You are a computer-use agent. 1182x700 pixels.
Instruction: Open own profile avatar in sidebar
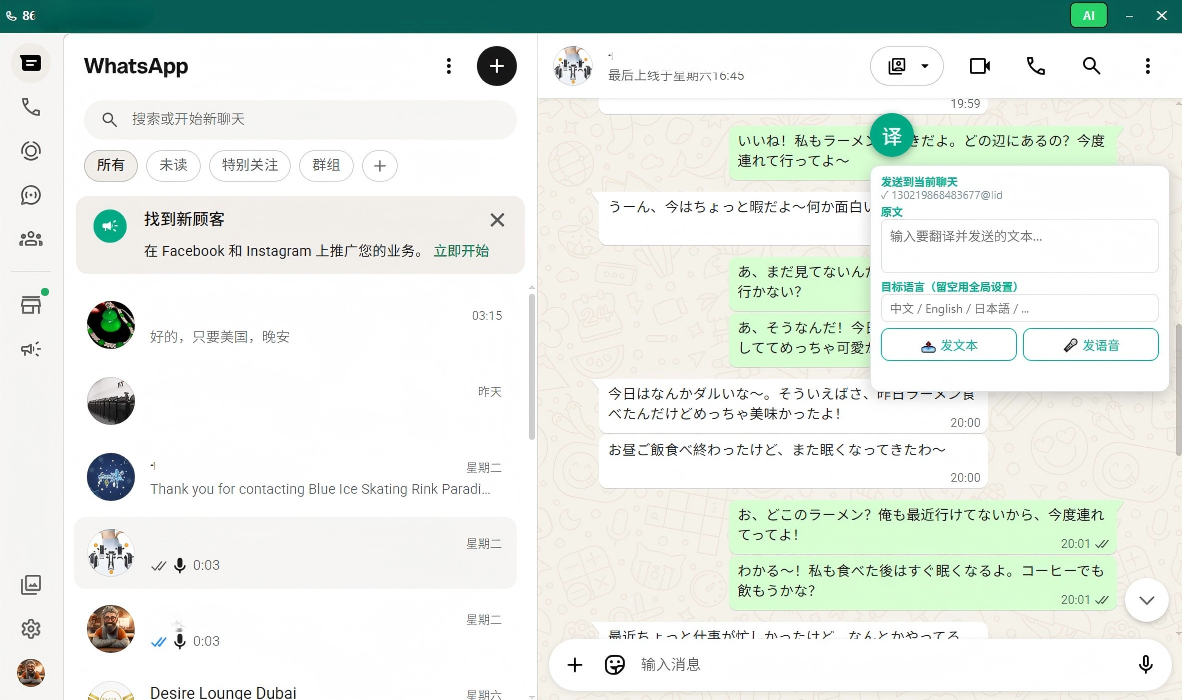click(x=31, y=672)
